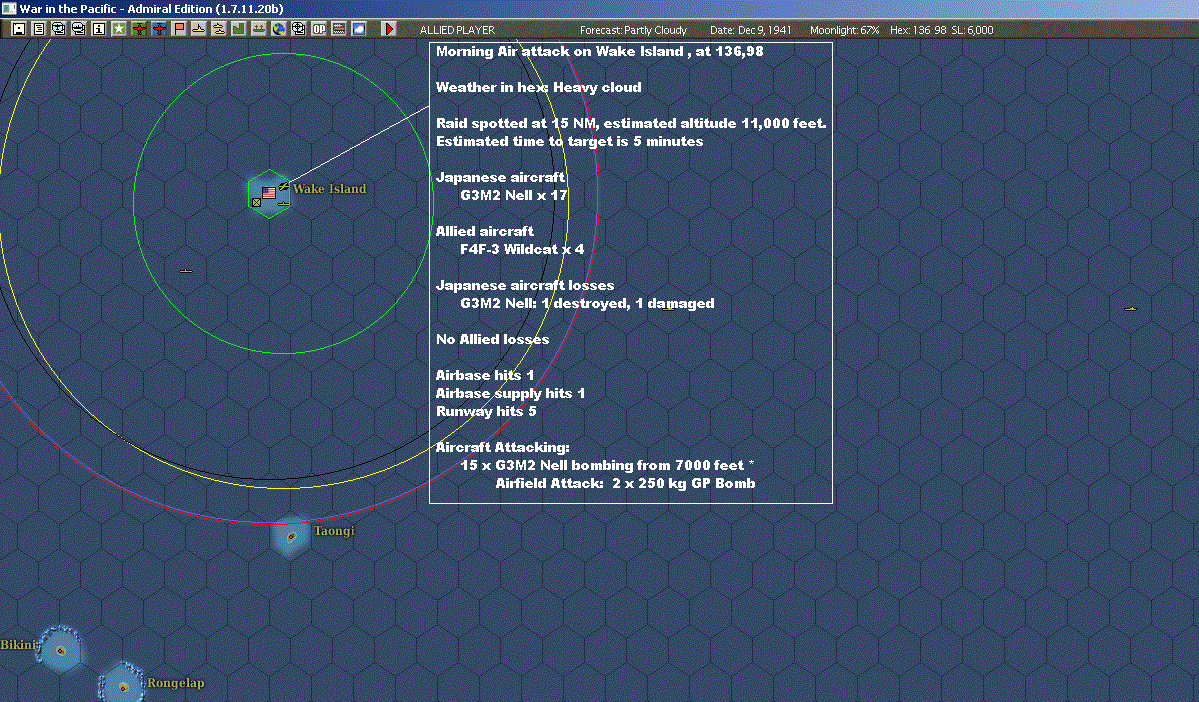Screen dimensions: 1199x702
Task: Click the striped list toolbar icon
Action: [338, 29]
